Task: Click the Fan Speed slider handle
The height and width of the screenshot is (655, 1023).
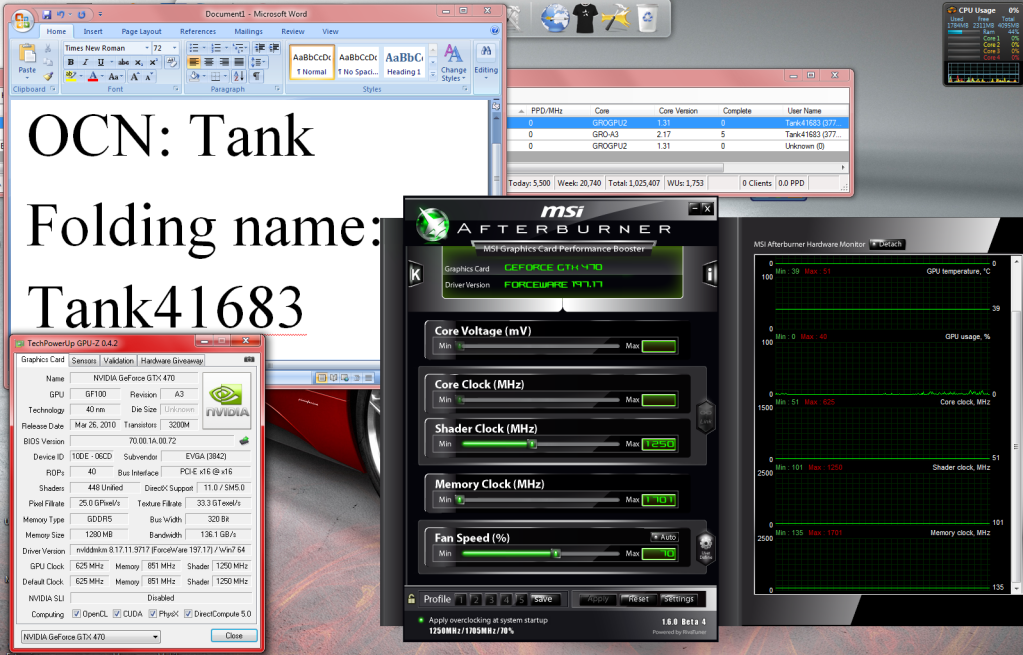Action: tap(556, 554)
